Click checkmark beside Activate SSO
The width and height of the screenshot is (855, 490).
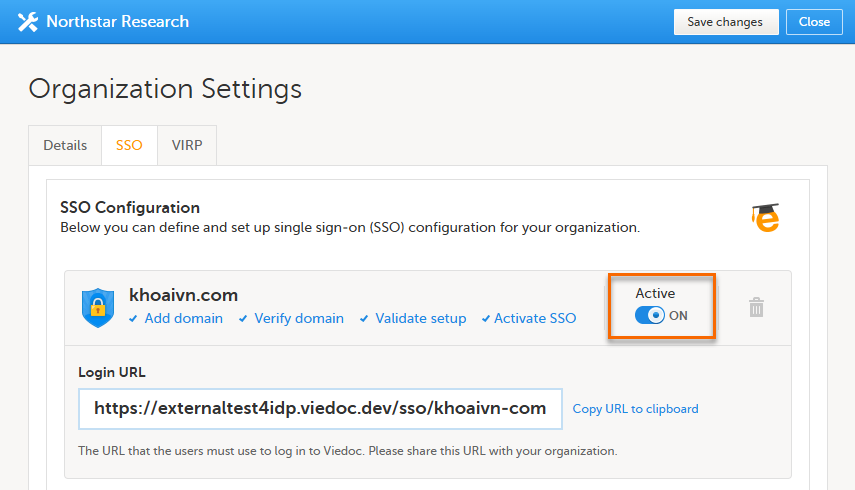click(x=486, y=319)
